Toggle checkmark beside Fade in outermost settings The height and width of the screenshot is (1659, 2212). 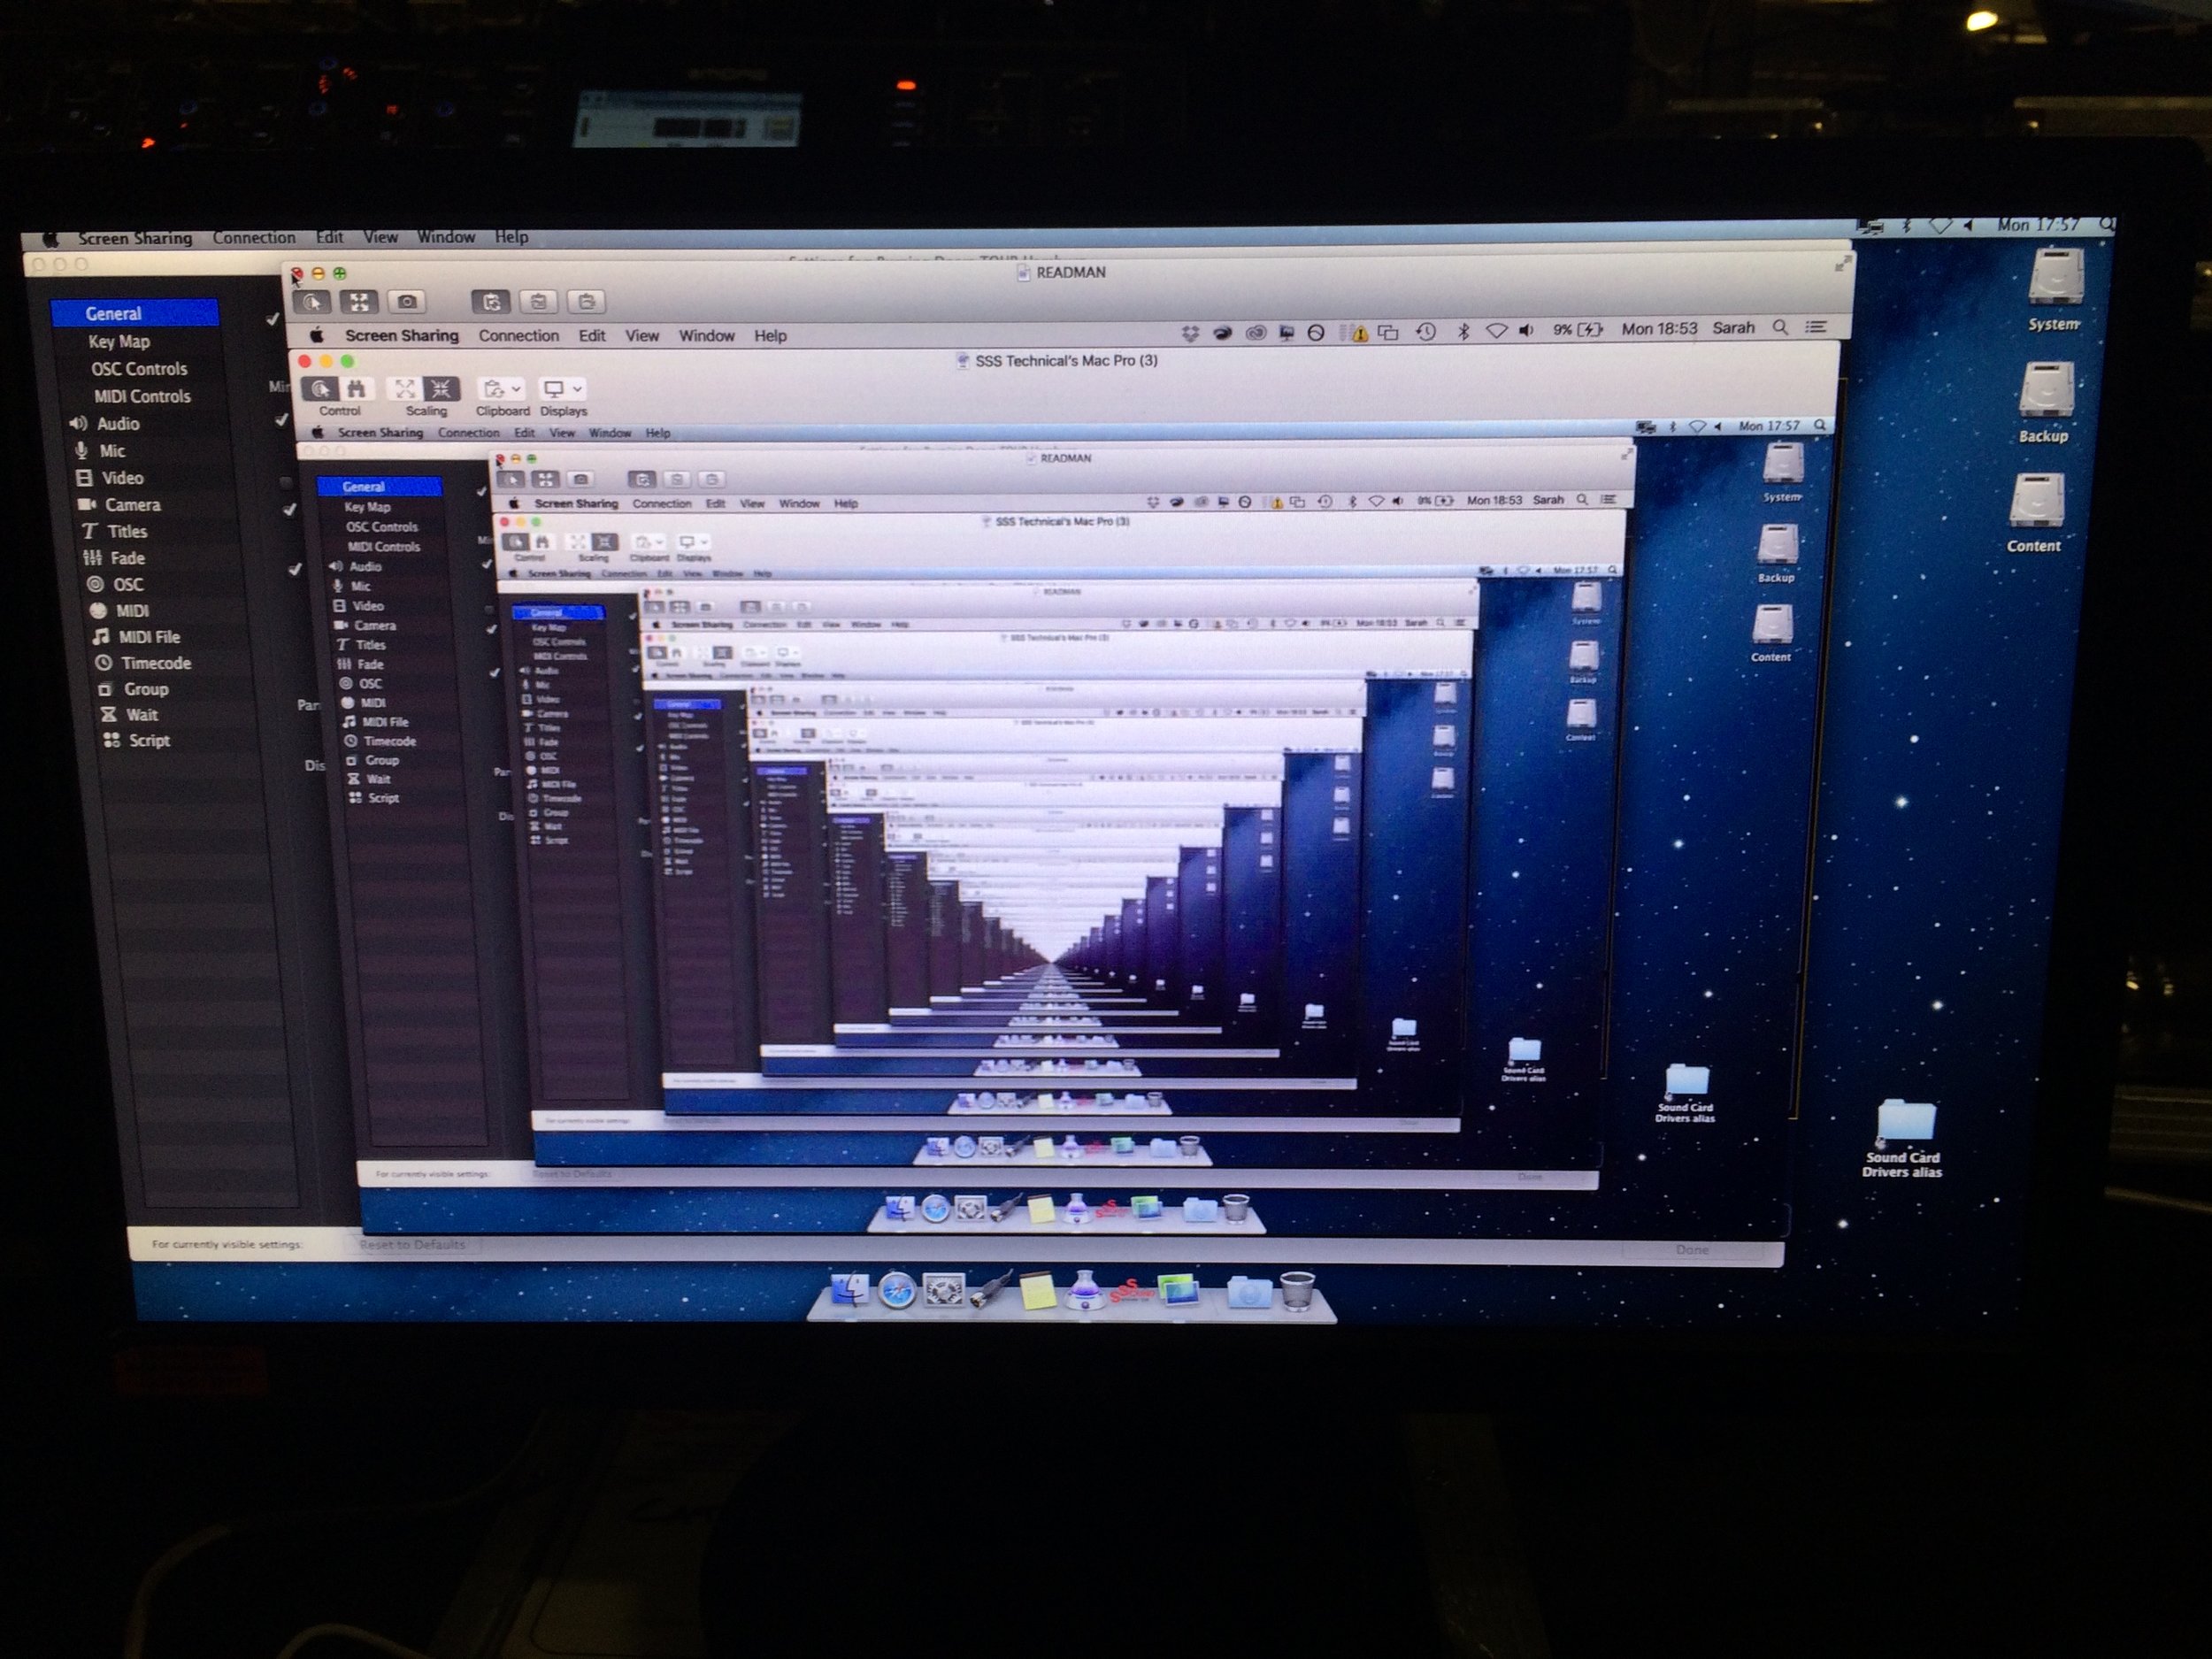pos(295,569)
